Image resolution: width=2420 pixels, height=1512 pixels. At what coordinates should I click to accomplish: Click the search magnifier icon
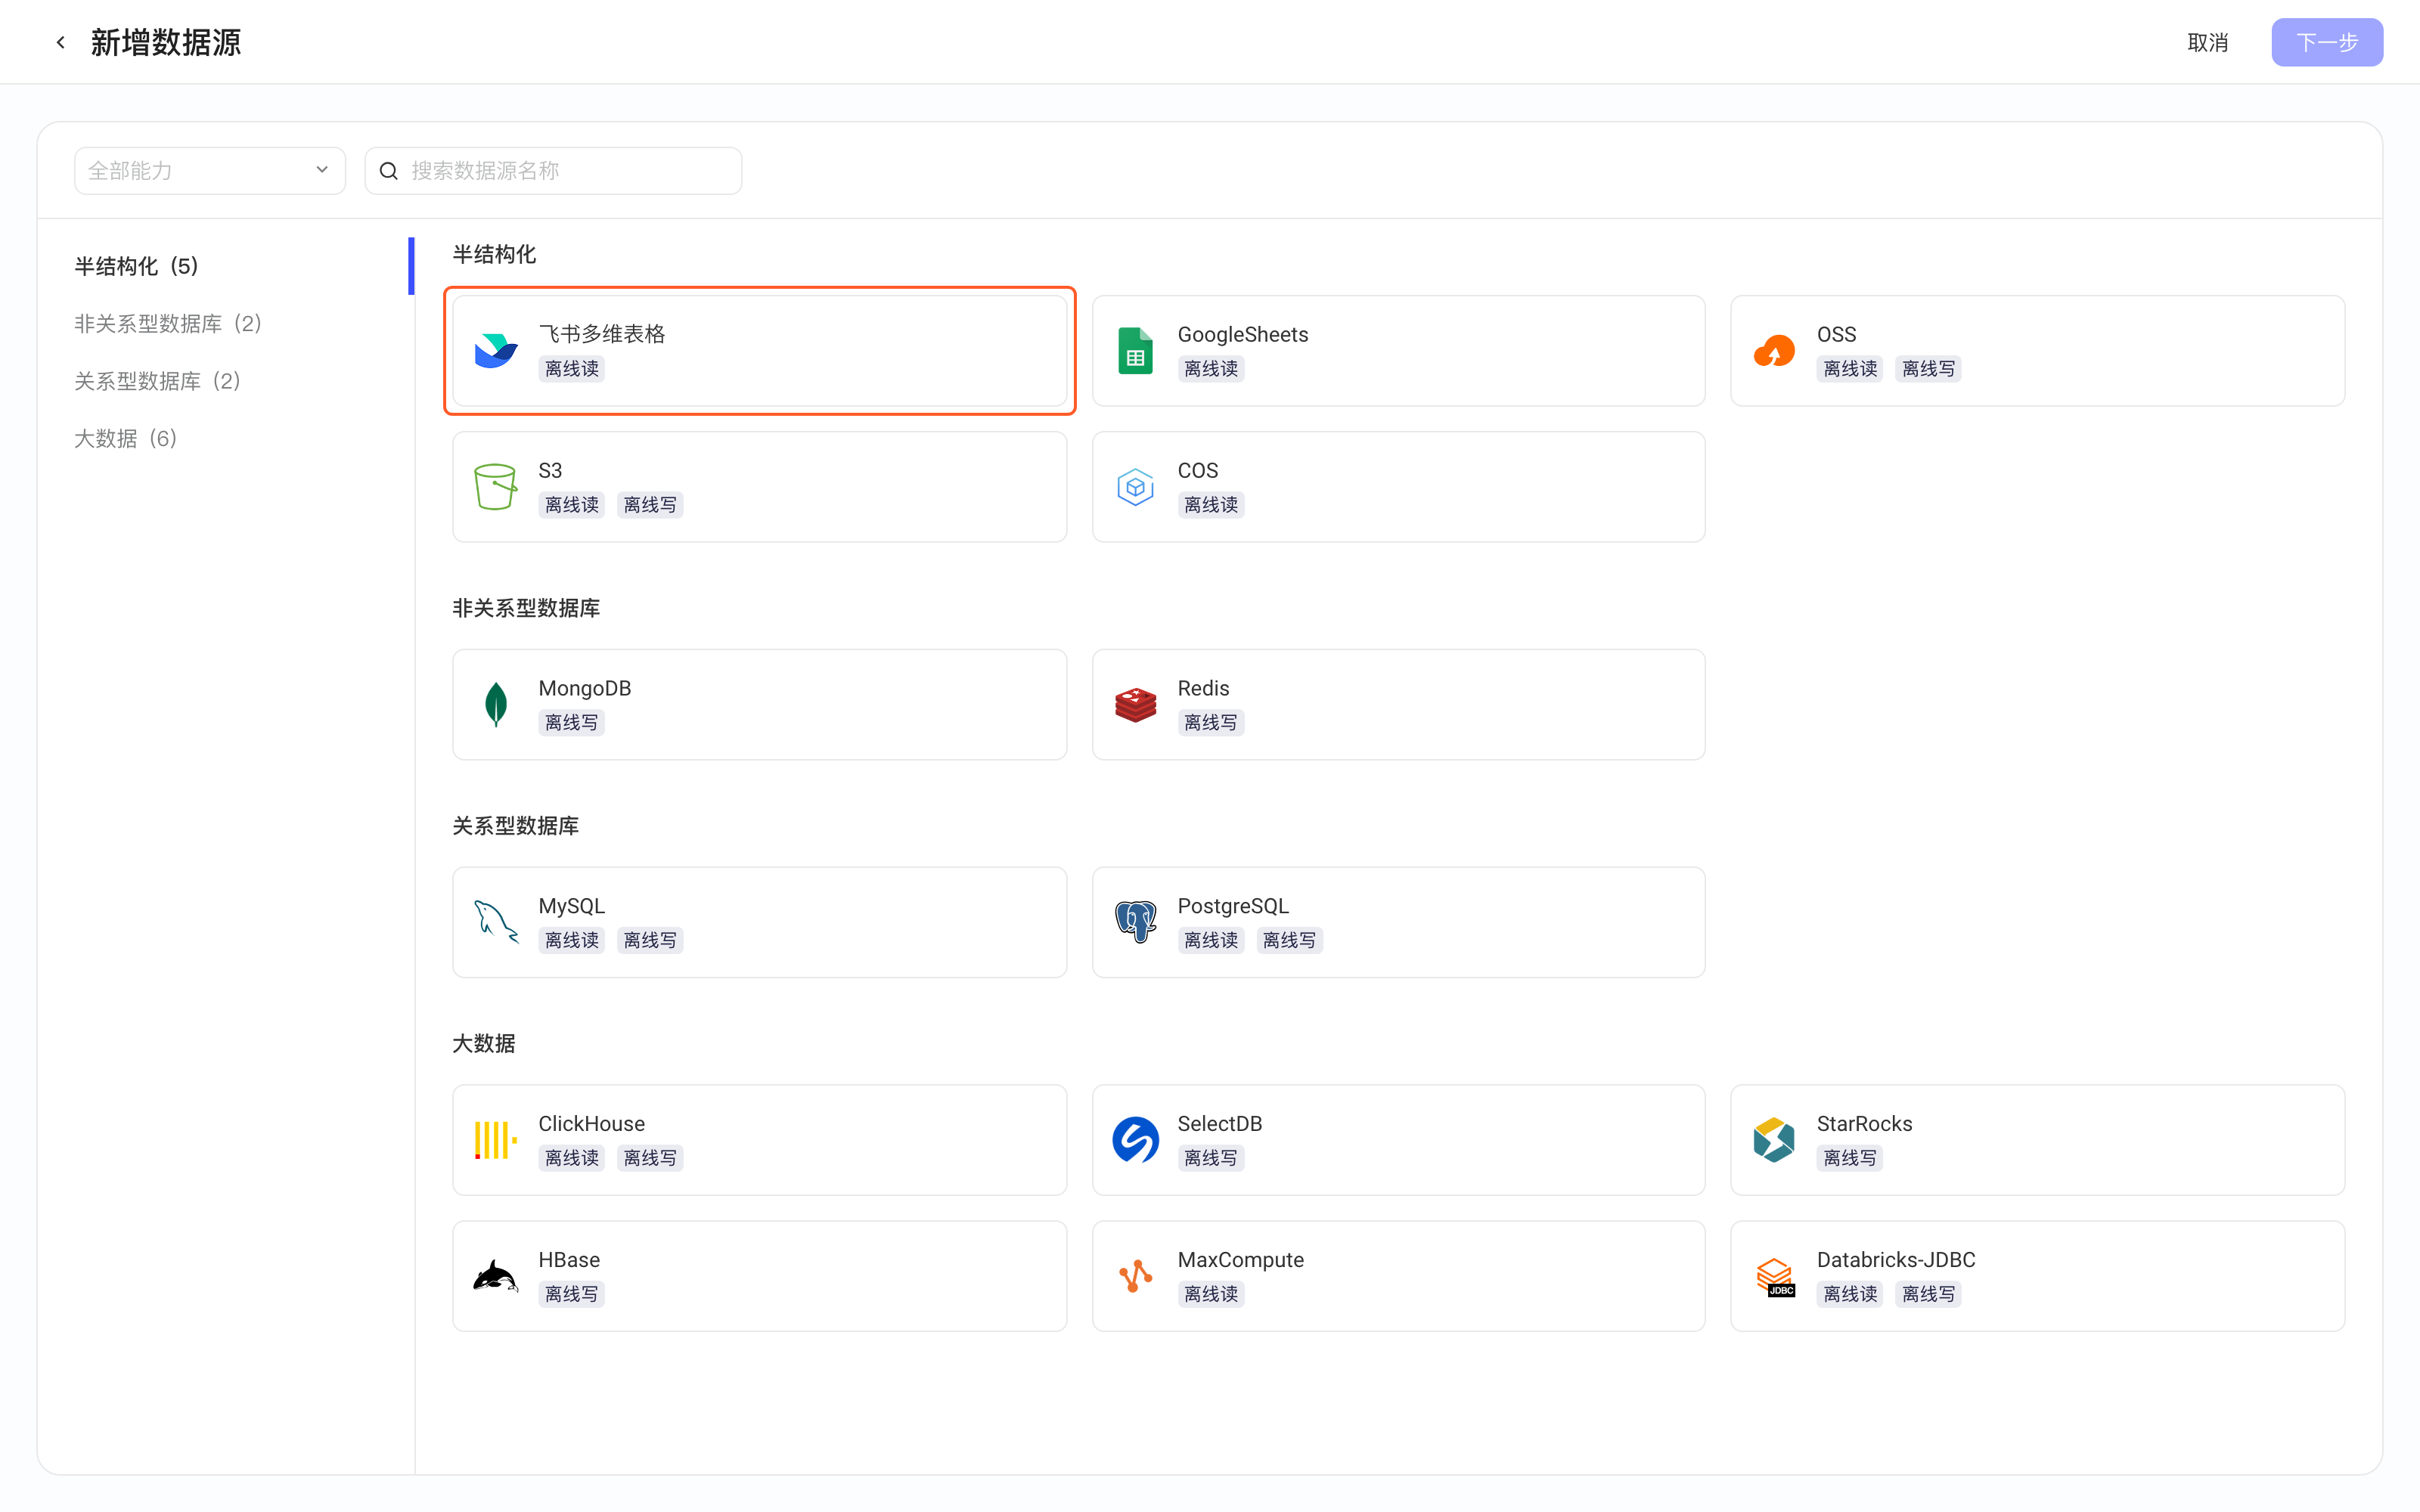(x=389, y=171)
